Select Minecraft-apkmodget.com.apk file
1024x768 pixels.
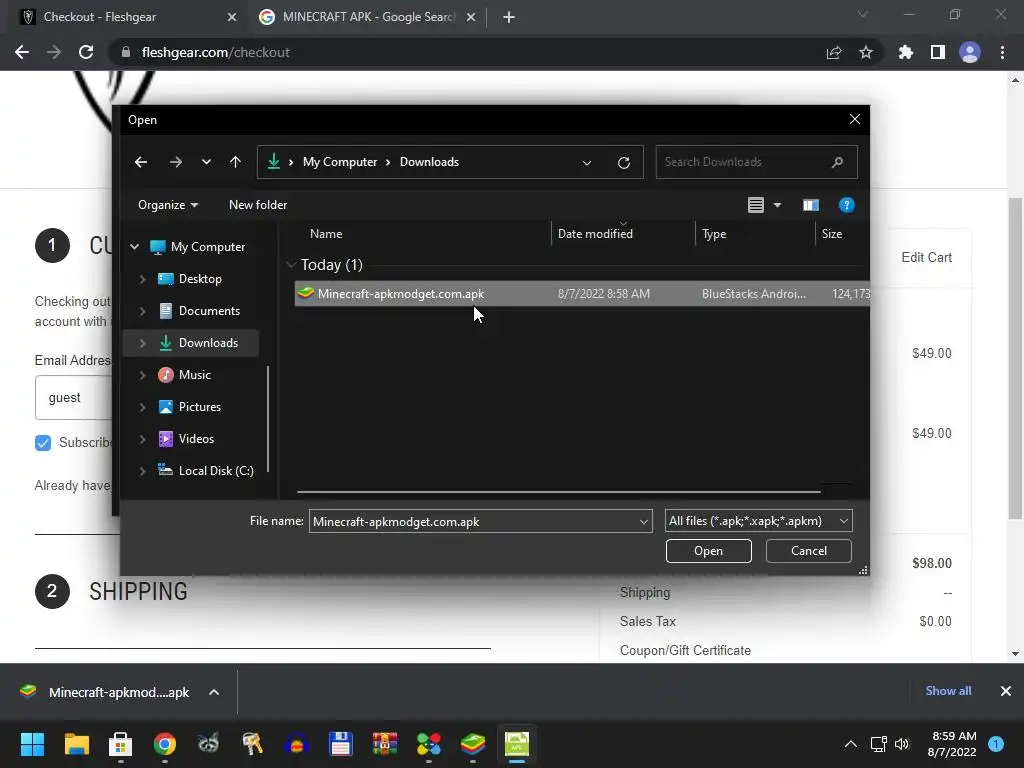click(x=582, y=294)
